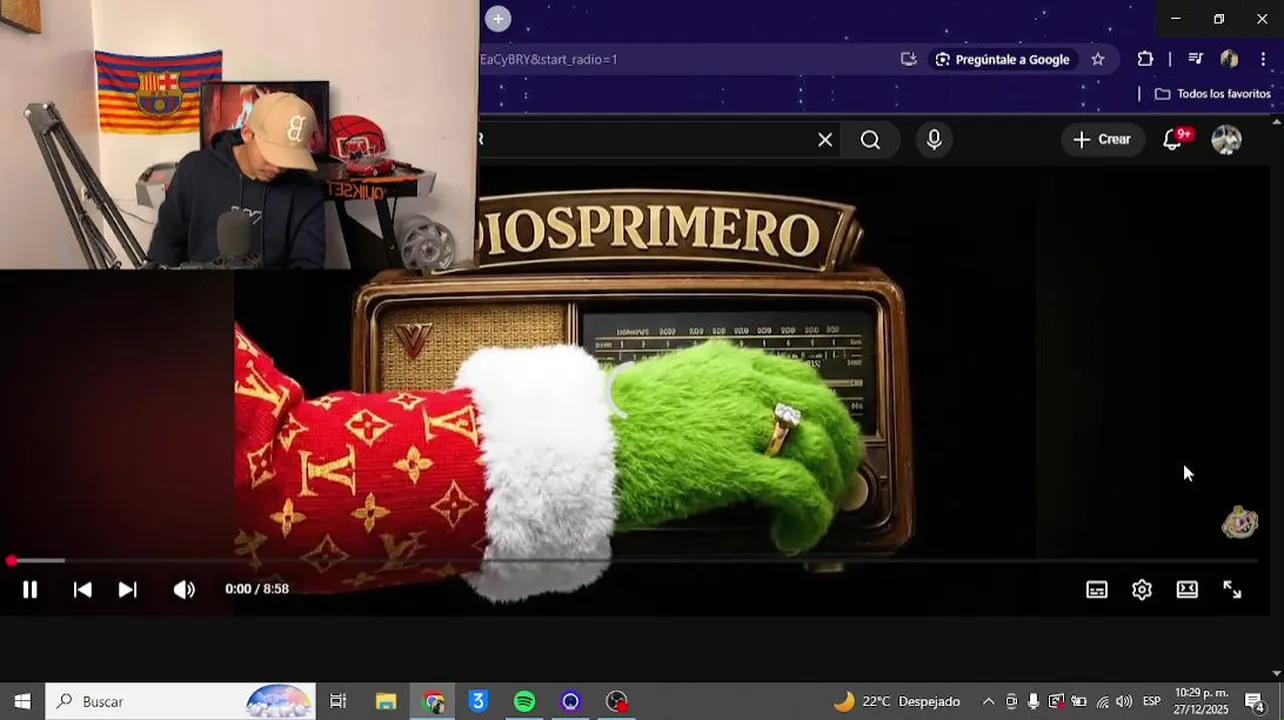Image resolution: width=1284 pixels, height=720 pixels.
Task: Click the channel watermark on the video
Action: (1240, 522)
